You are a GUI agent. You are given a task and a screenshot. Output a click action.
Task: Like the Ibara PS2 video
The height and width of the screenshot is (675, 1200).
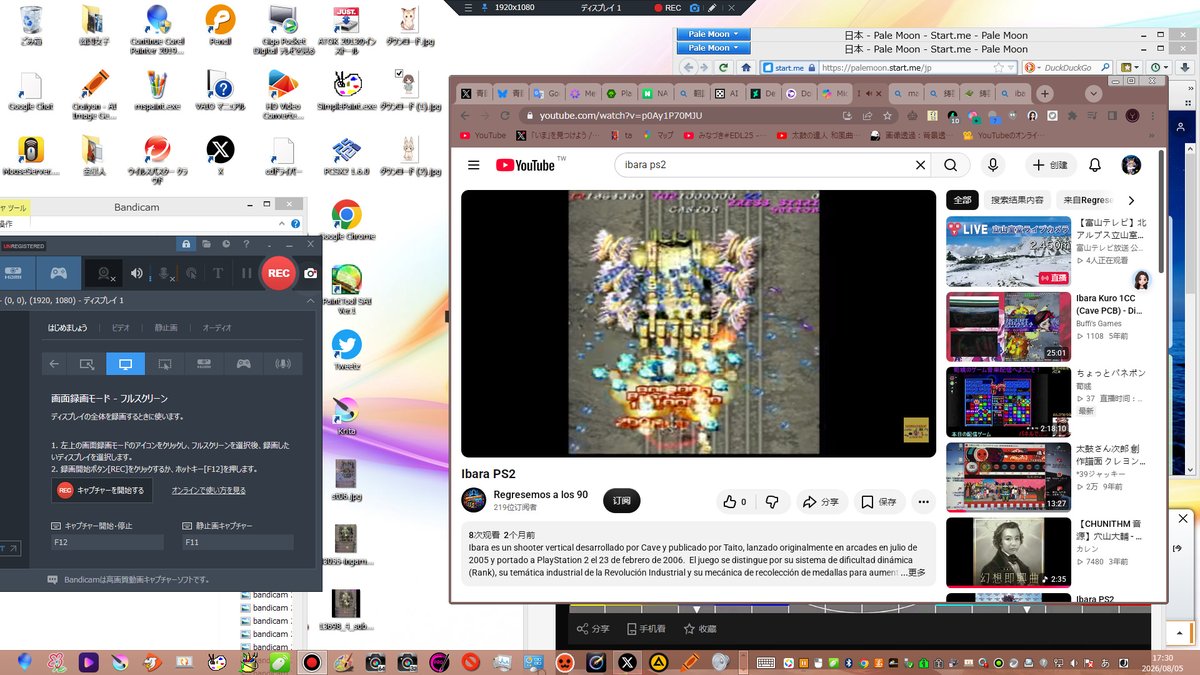735,502
